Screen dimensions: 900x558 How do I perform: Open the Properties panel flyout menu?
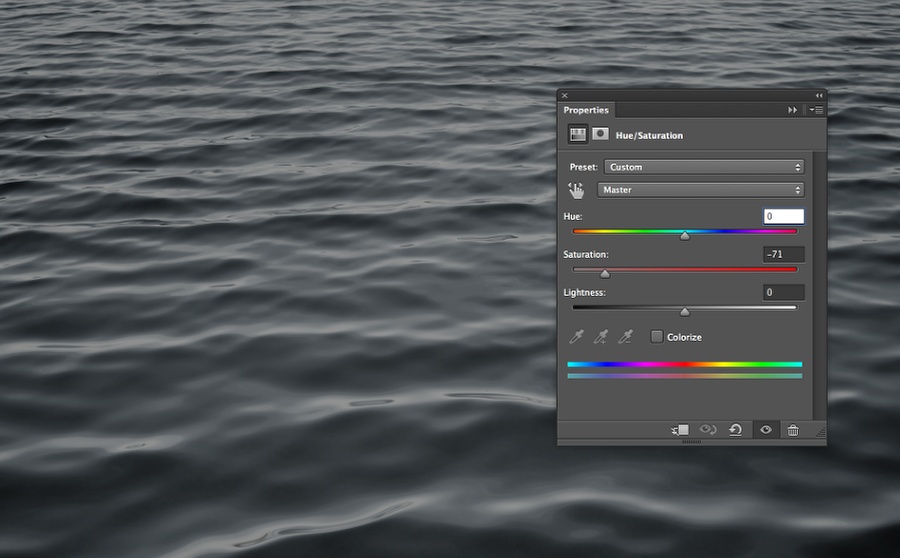tap(816, 110)
